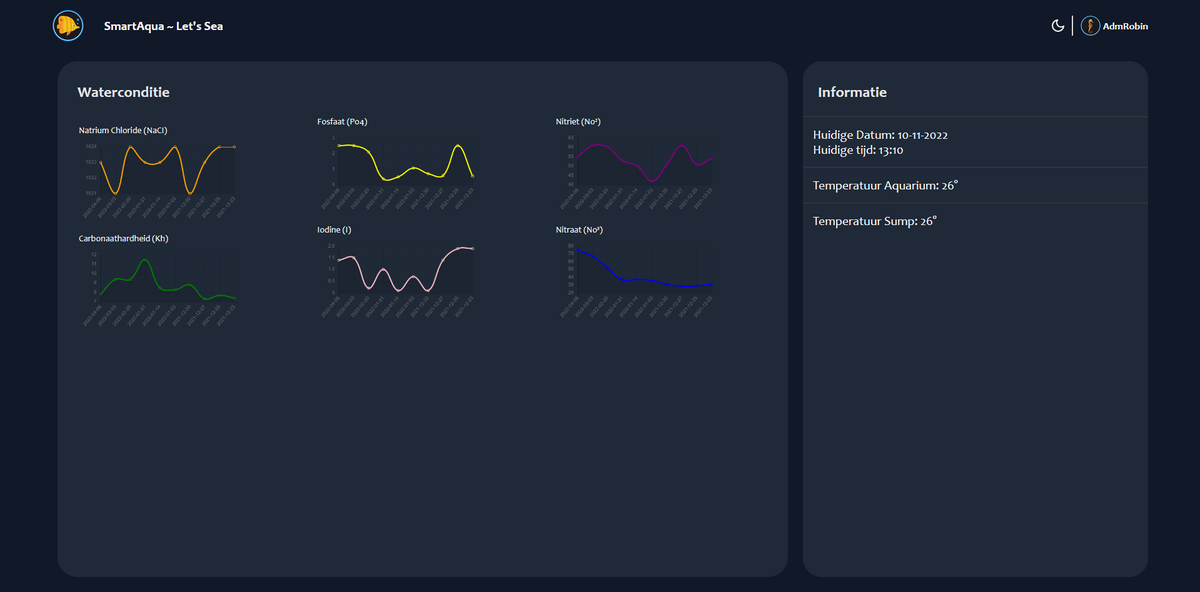Image resolution: width=1200 pixels, height=592 pixels.
Task: Select the Informatie panel header
Action: 852,91
